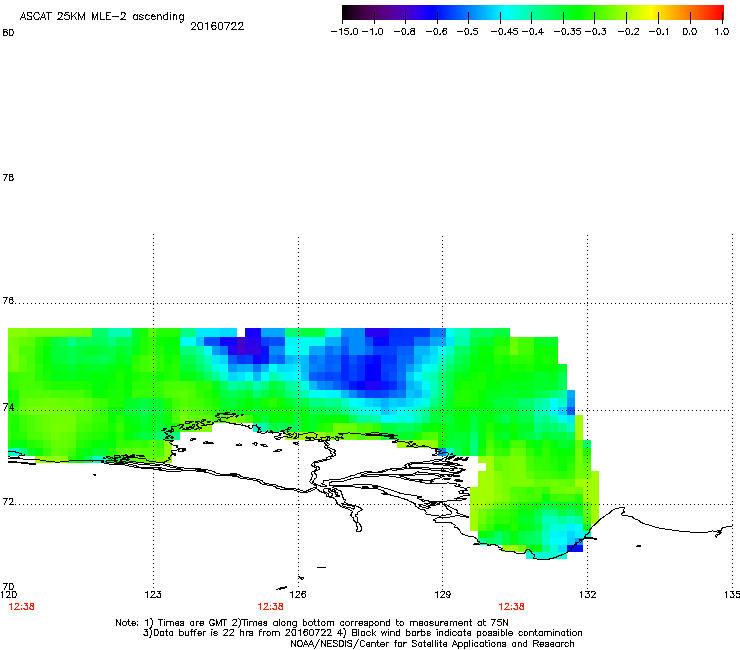The width and height of the screenshot is (740, 650).
Task: Click the -0.3 color scale label
Action: 596,32
